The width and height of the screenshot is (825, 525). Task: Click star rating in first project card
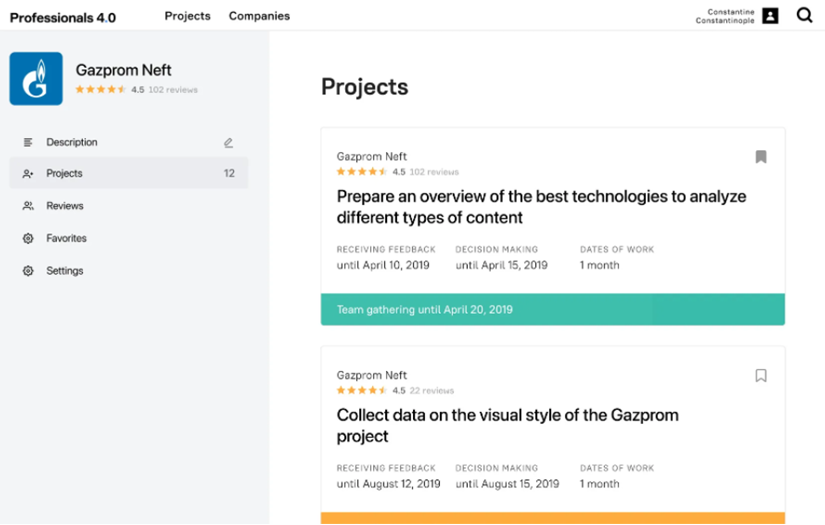pos(362,171)
